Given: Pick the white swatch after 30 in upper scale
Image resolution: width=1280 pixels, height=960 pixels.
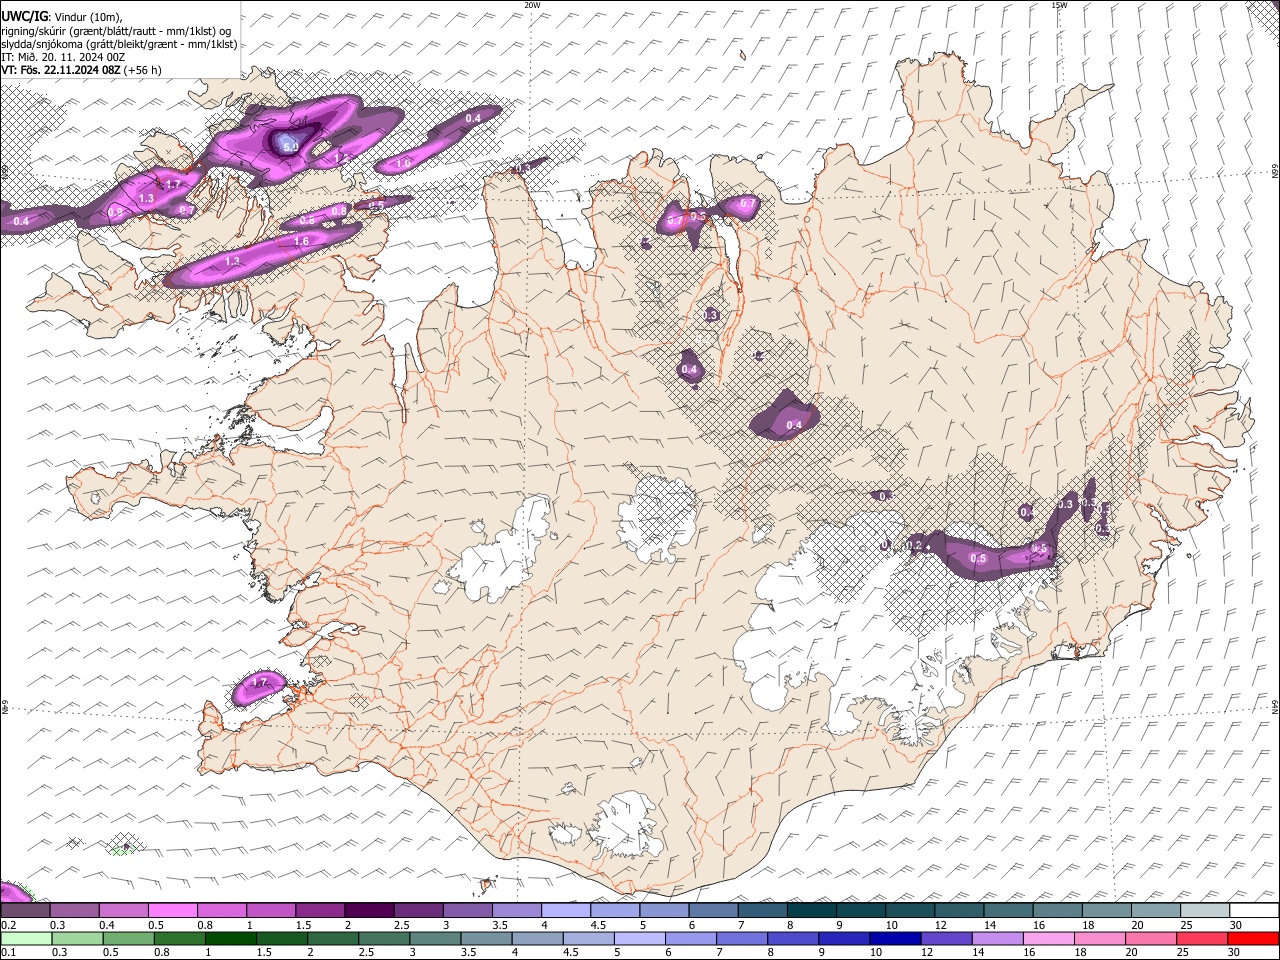Looking at the screenshot, I should pos(1255,910).
